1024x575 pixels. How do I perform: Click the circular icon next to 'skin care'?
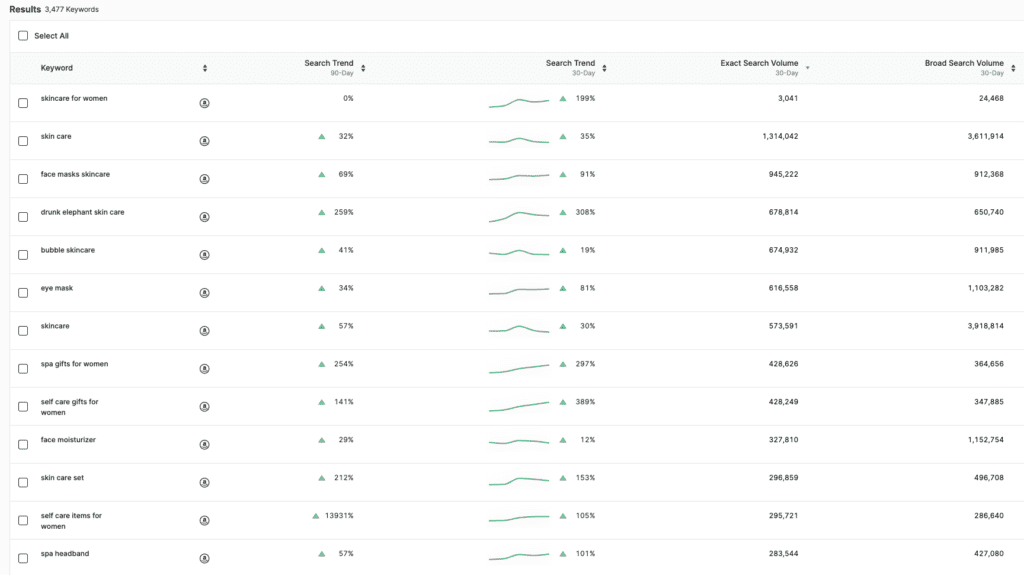click(204, 141)
